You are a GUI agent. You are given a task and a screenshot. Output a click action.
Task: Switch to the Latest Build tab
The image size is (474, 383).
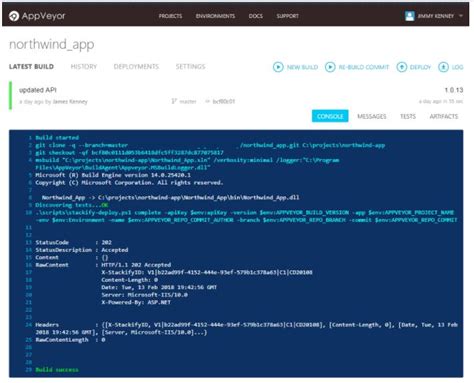31,67
